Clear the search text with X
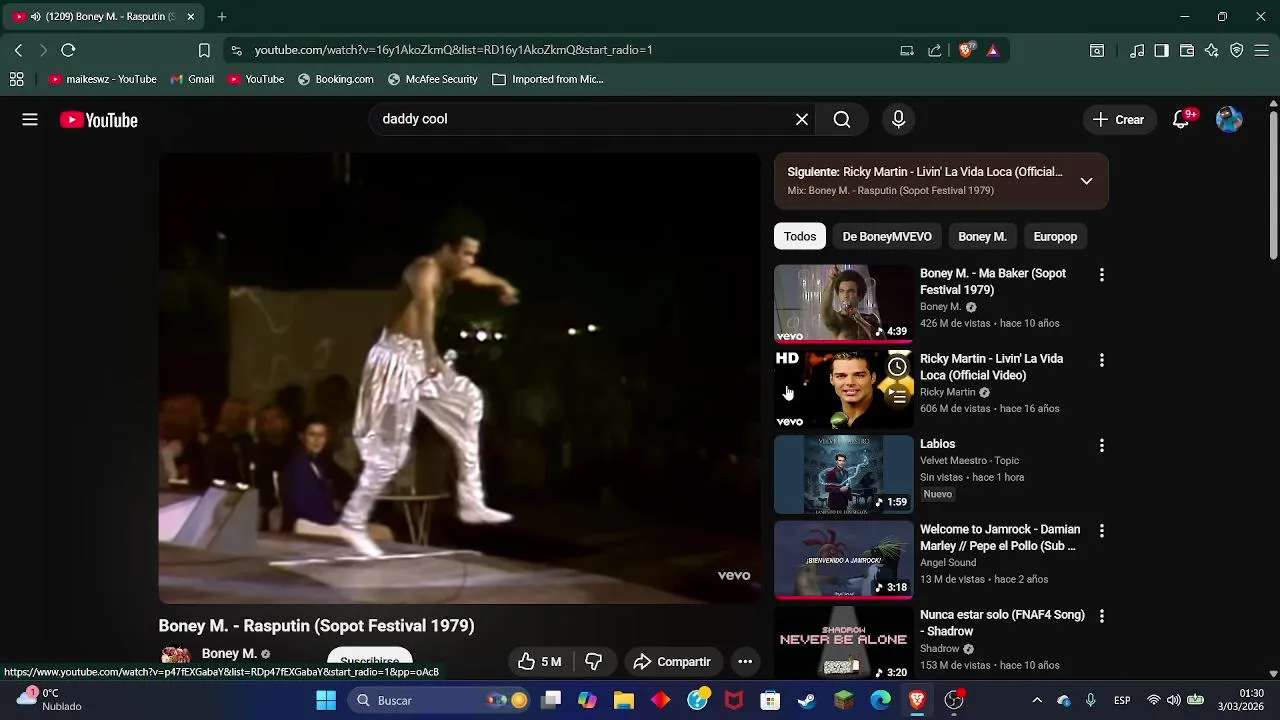1280x720 pixels. (802, 120)
